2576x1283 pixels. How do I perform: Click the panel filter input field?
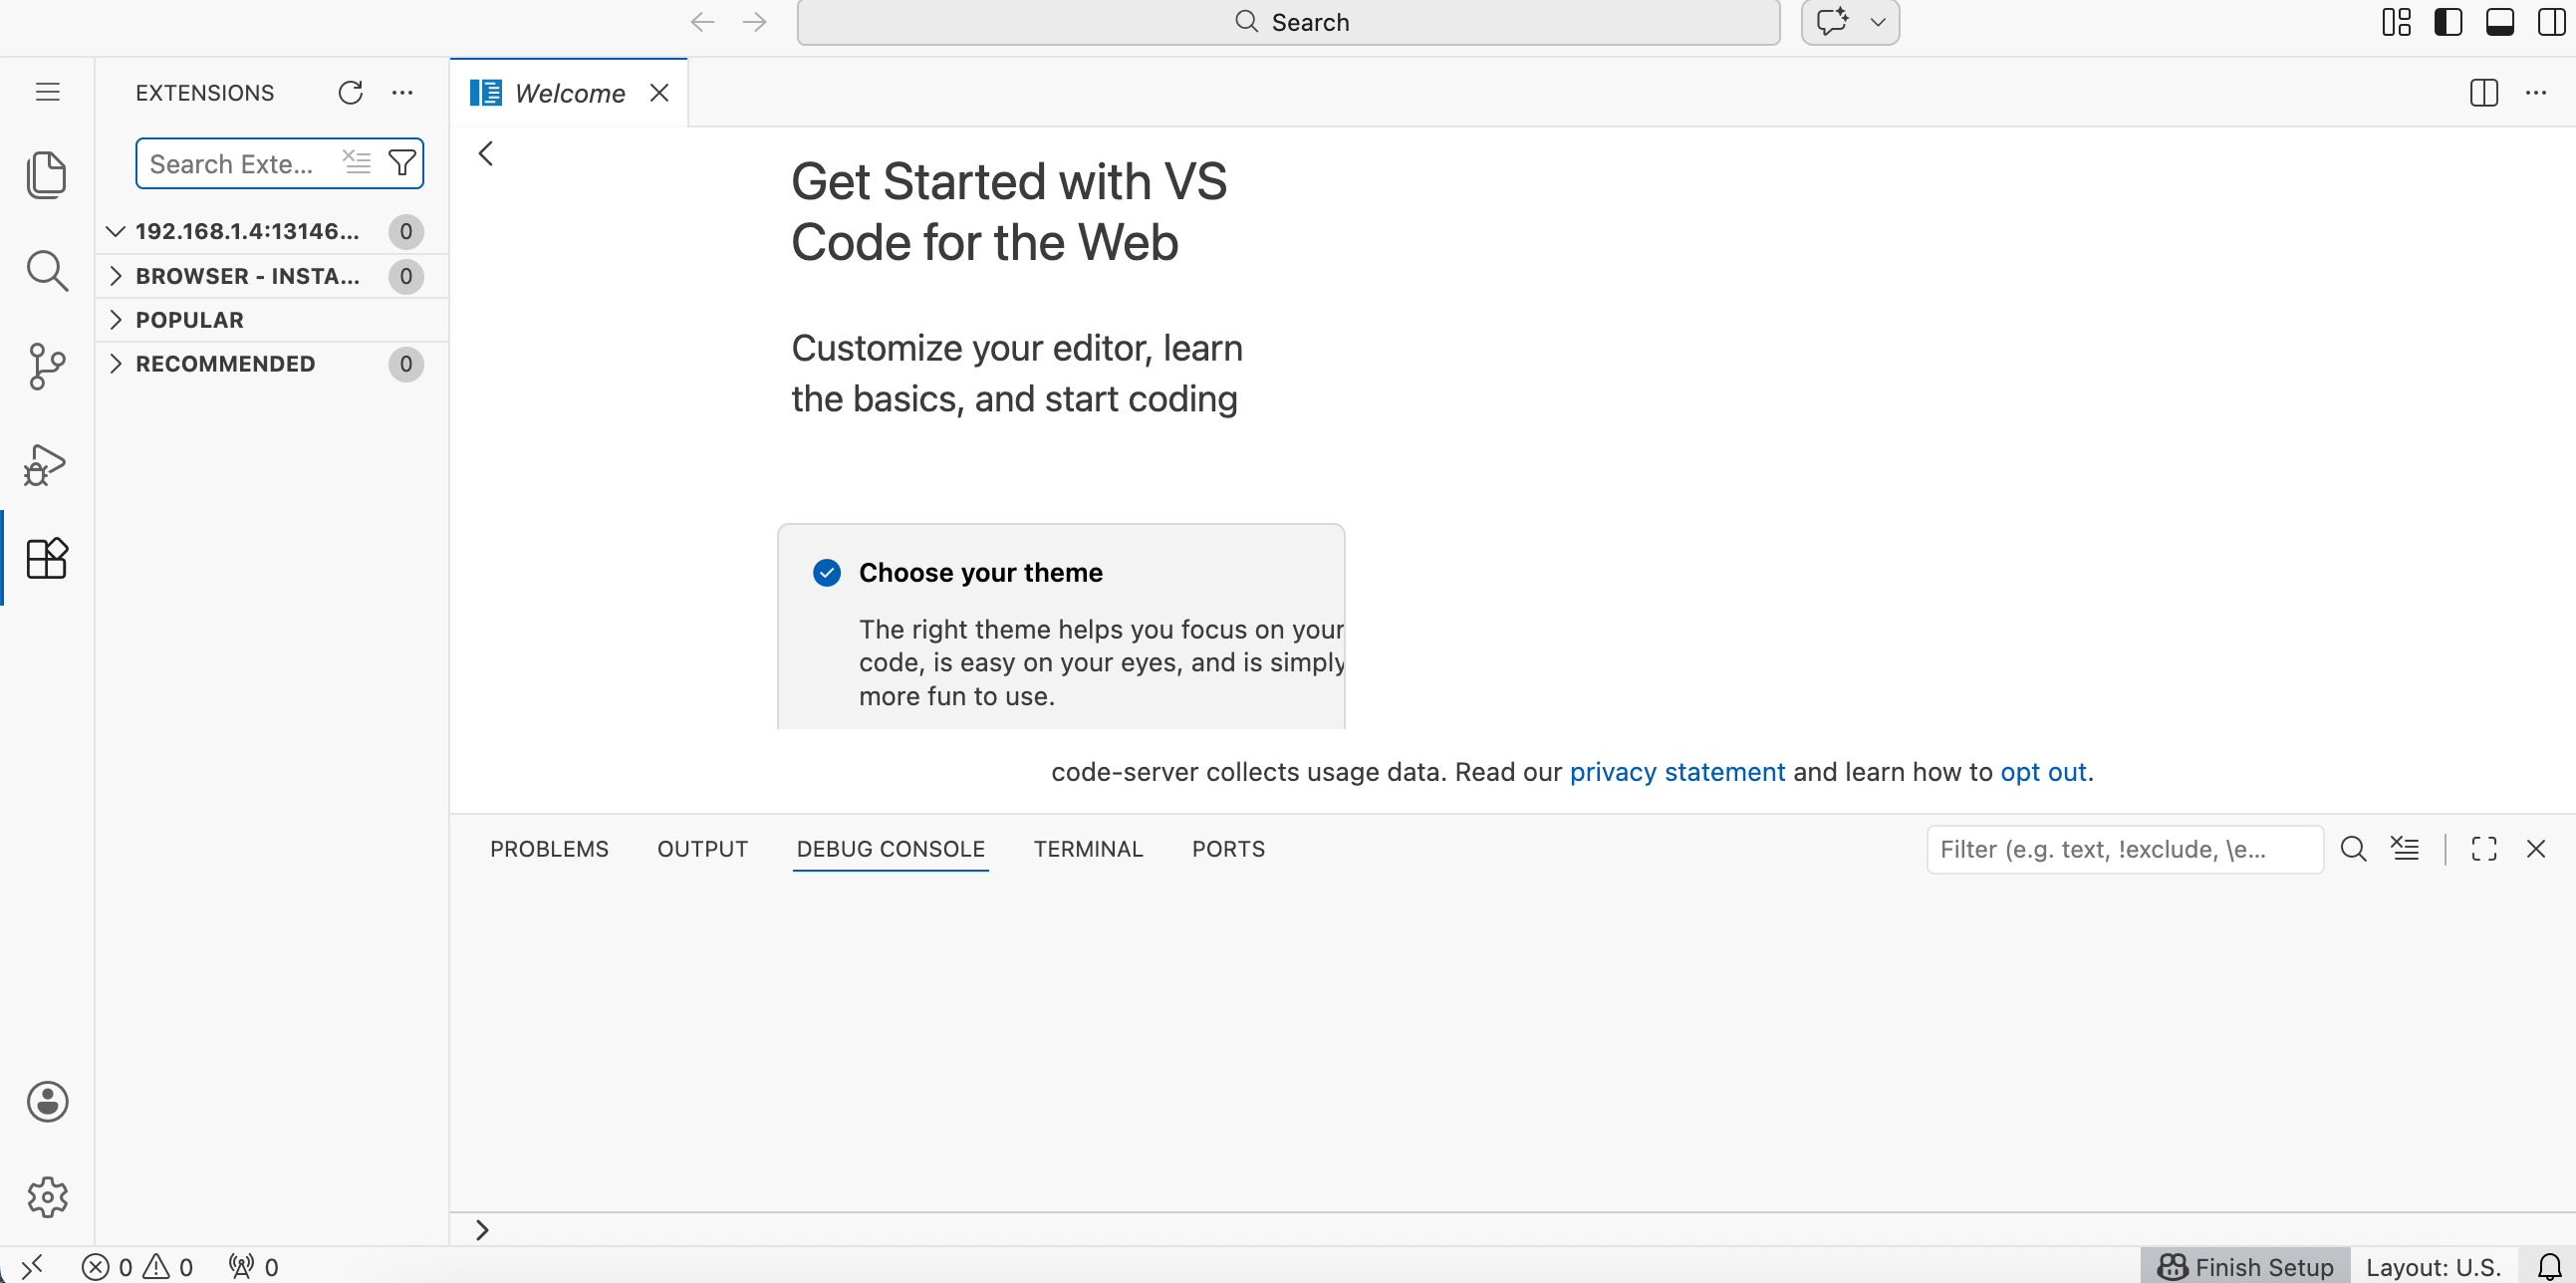pos(2124,848)
